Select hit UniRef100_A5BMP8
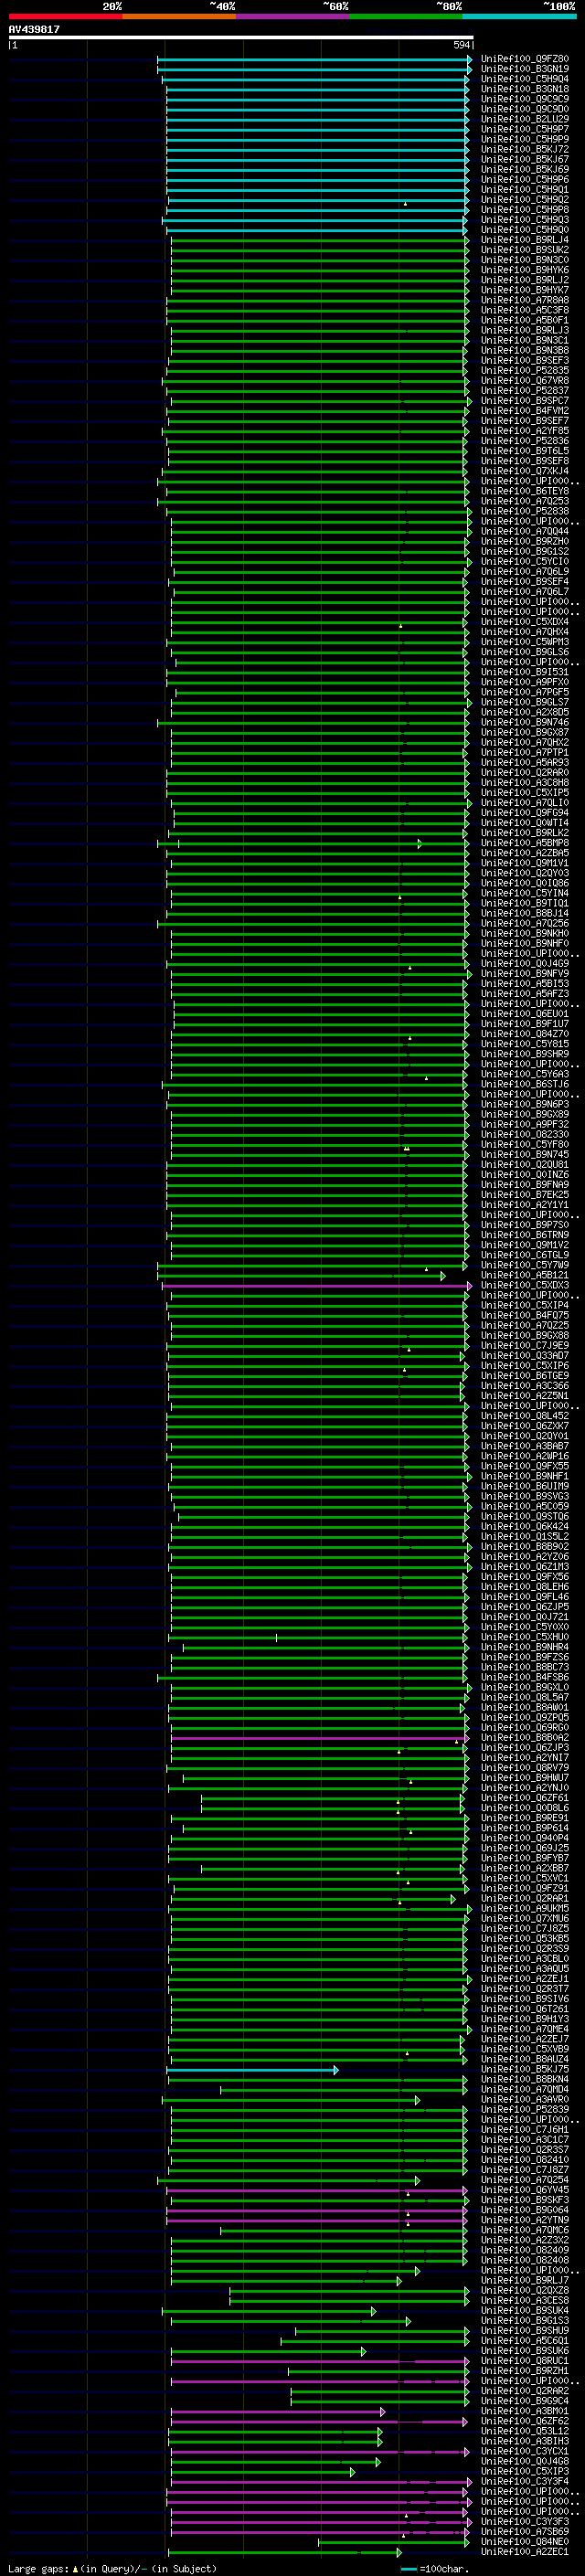The height and width of the screenshot is (2576, 585). pyautogui.click(x=525, y=843)
